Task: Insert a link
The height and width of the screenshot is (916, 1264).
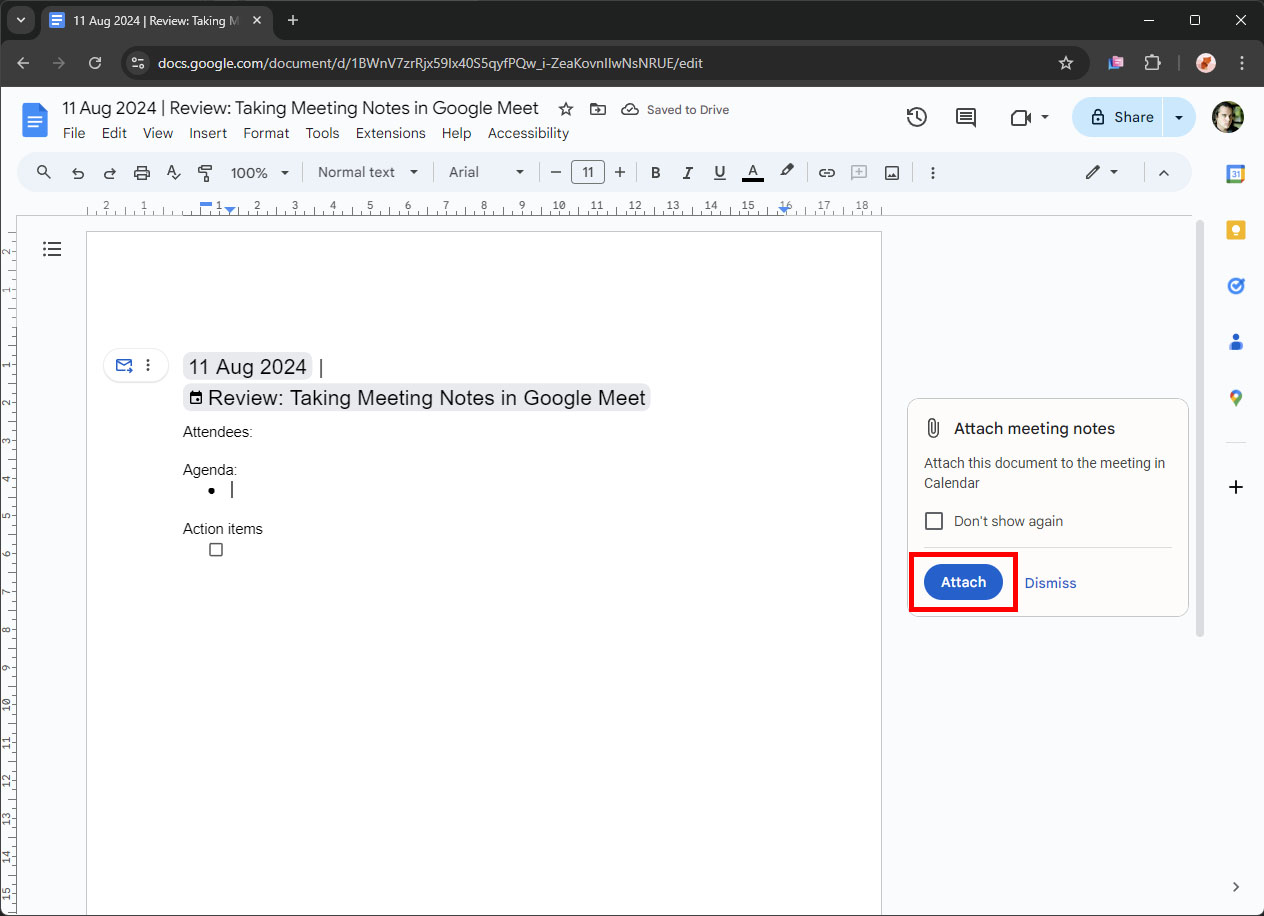Action: click(827, 173)
